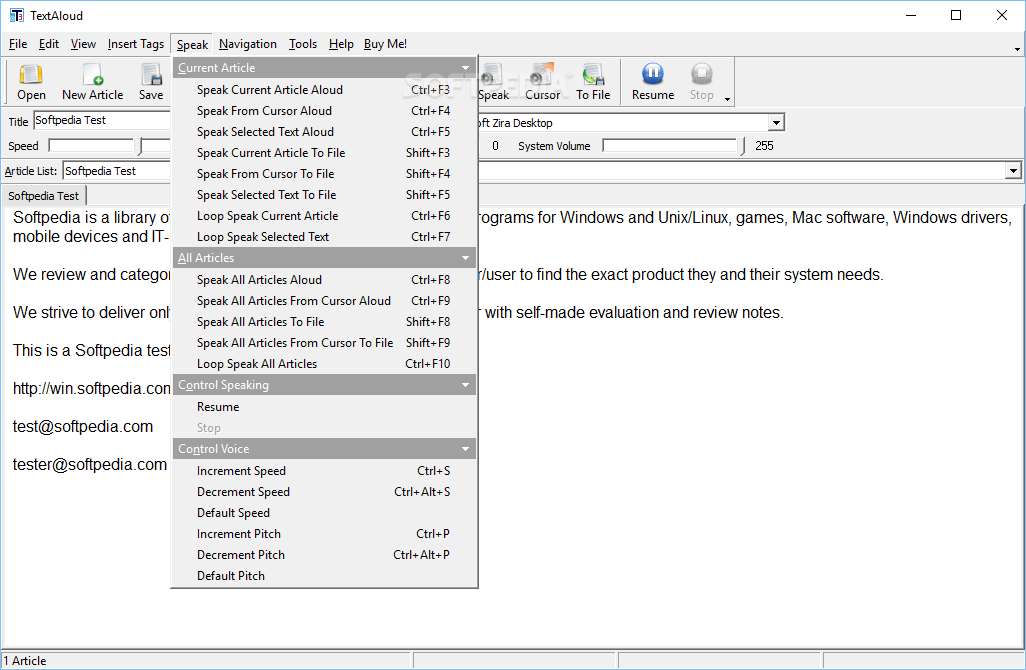Choose Speak All Articles To File
The height and width of the screenshot is (670, 1026).
point(324,321)
